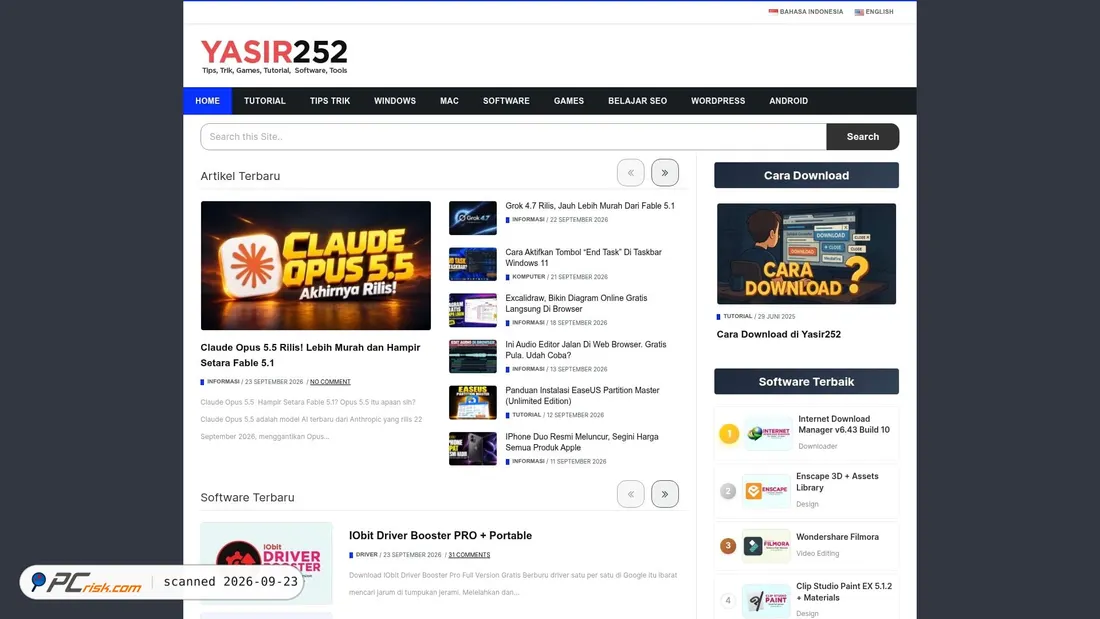
Task: Open Cara Download di Yasir252 link
Action: point(778,335)
